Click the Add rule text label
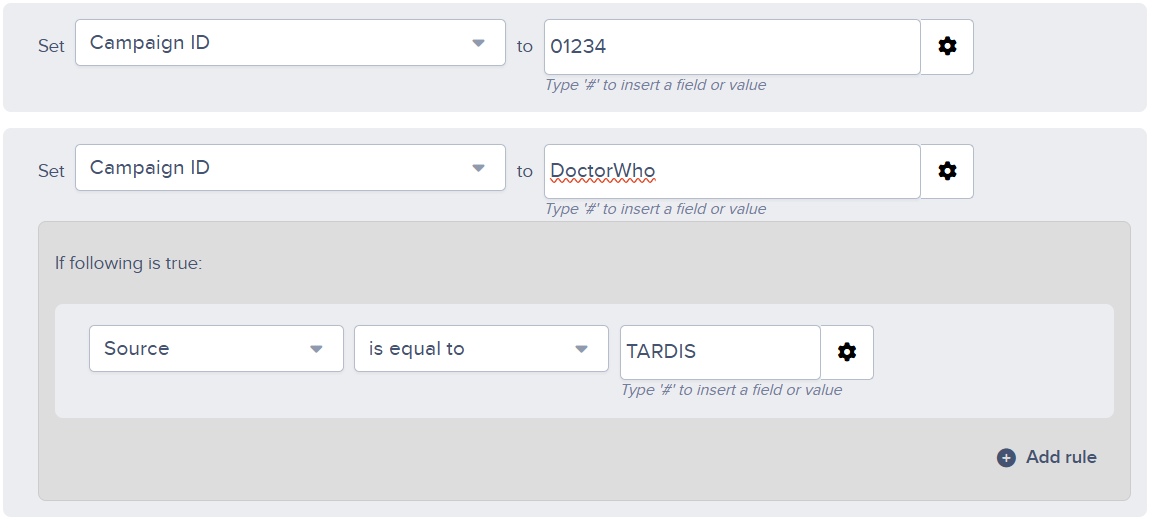 tap(1061, 457)
